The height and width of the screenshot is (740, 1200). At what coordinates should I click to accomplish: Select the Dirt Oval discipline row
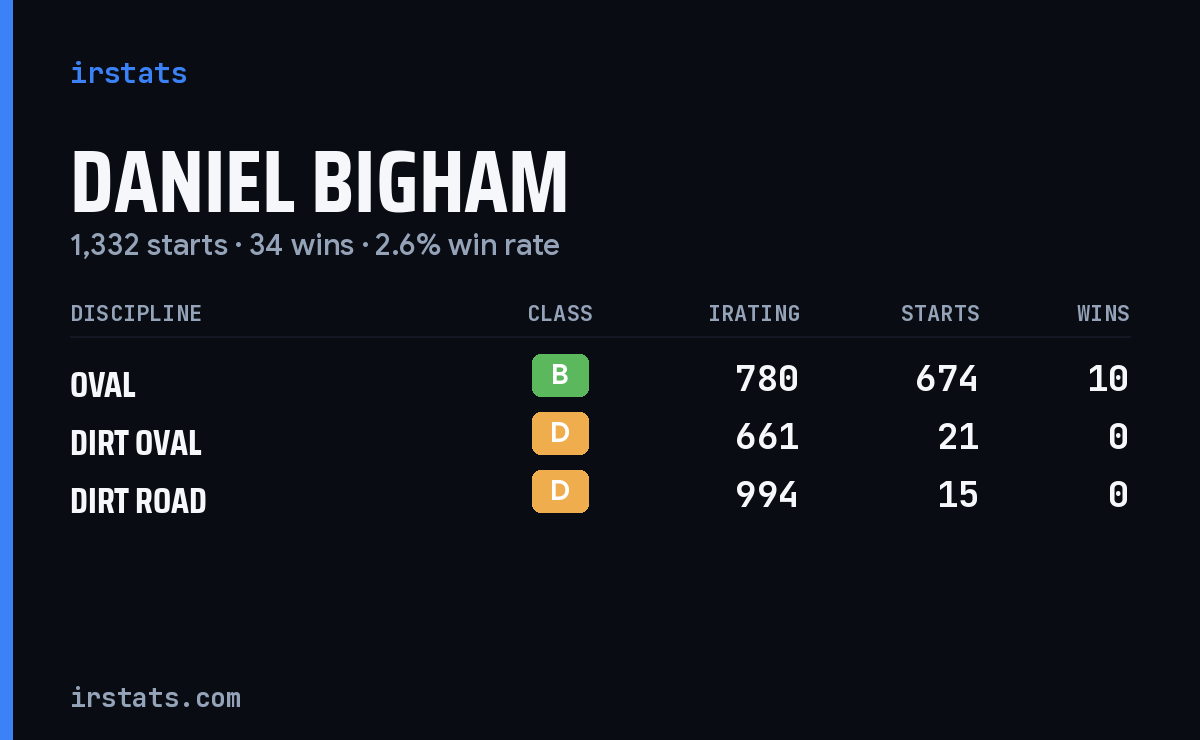pyautogui.click(x=600, y=437)
